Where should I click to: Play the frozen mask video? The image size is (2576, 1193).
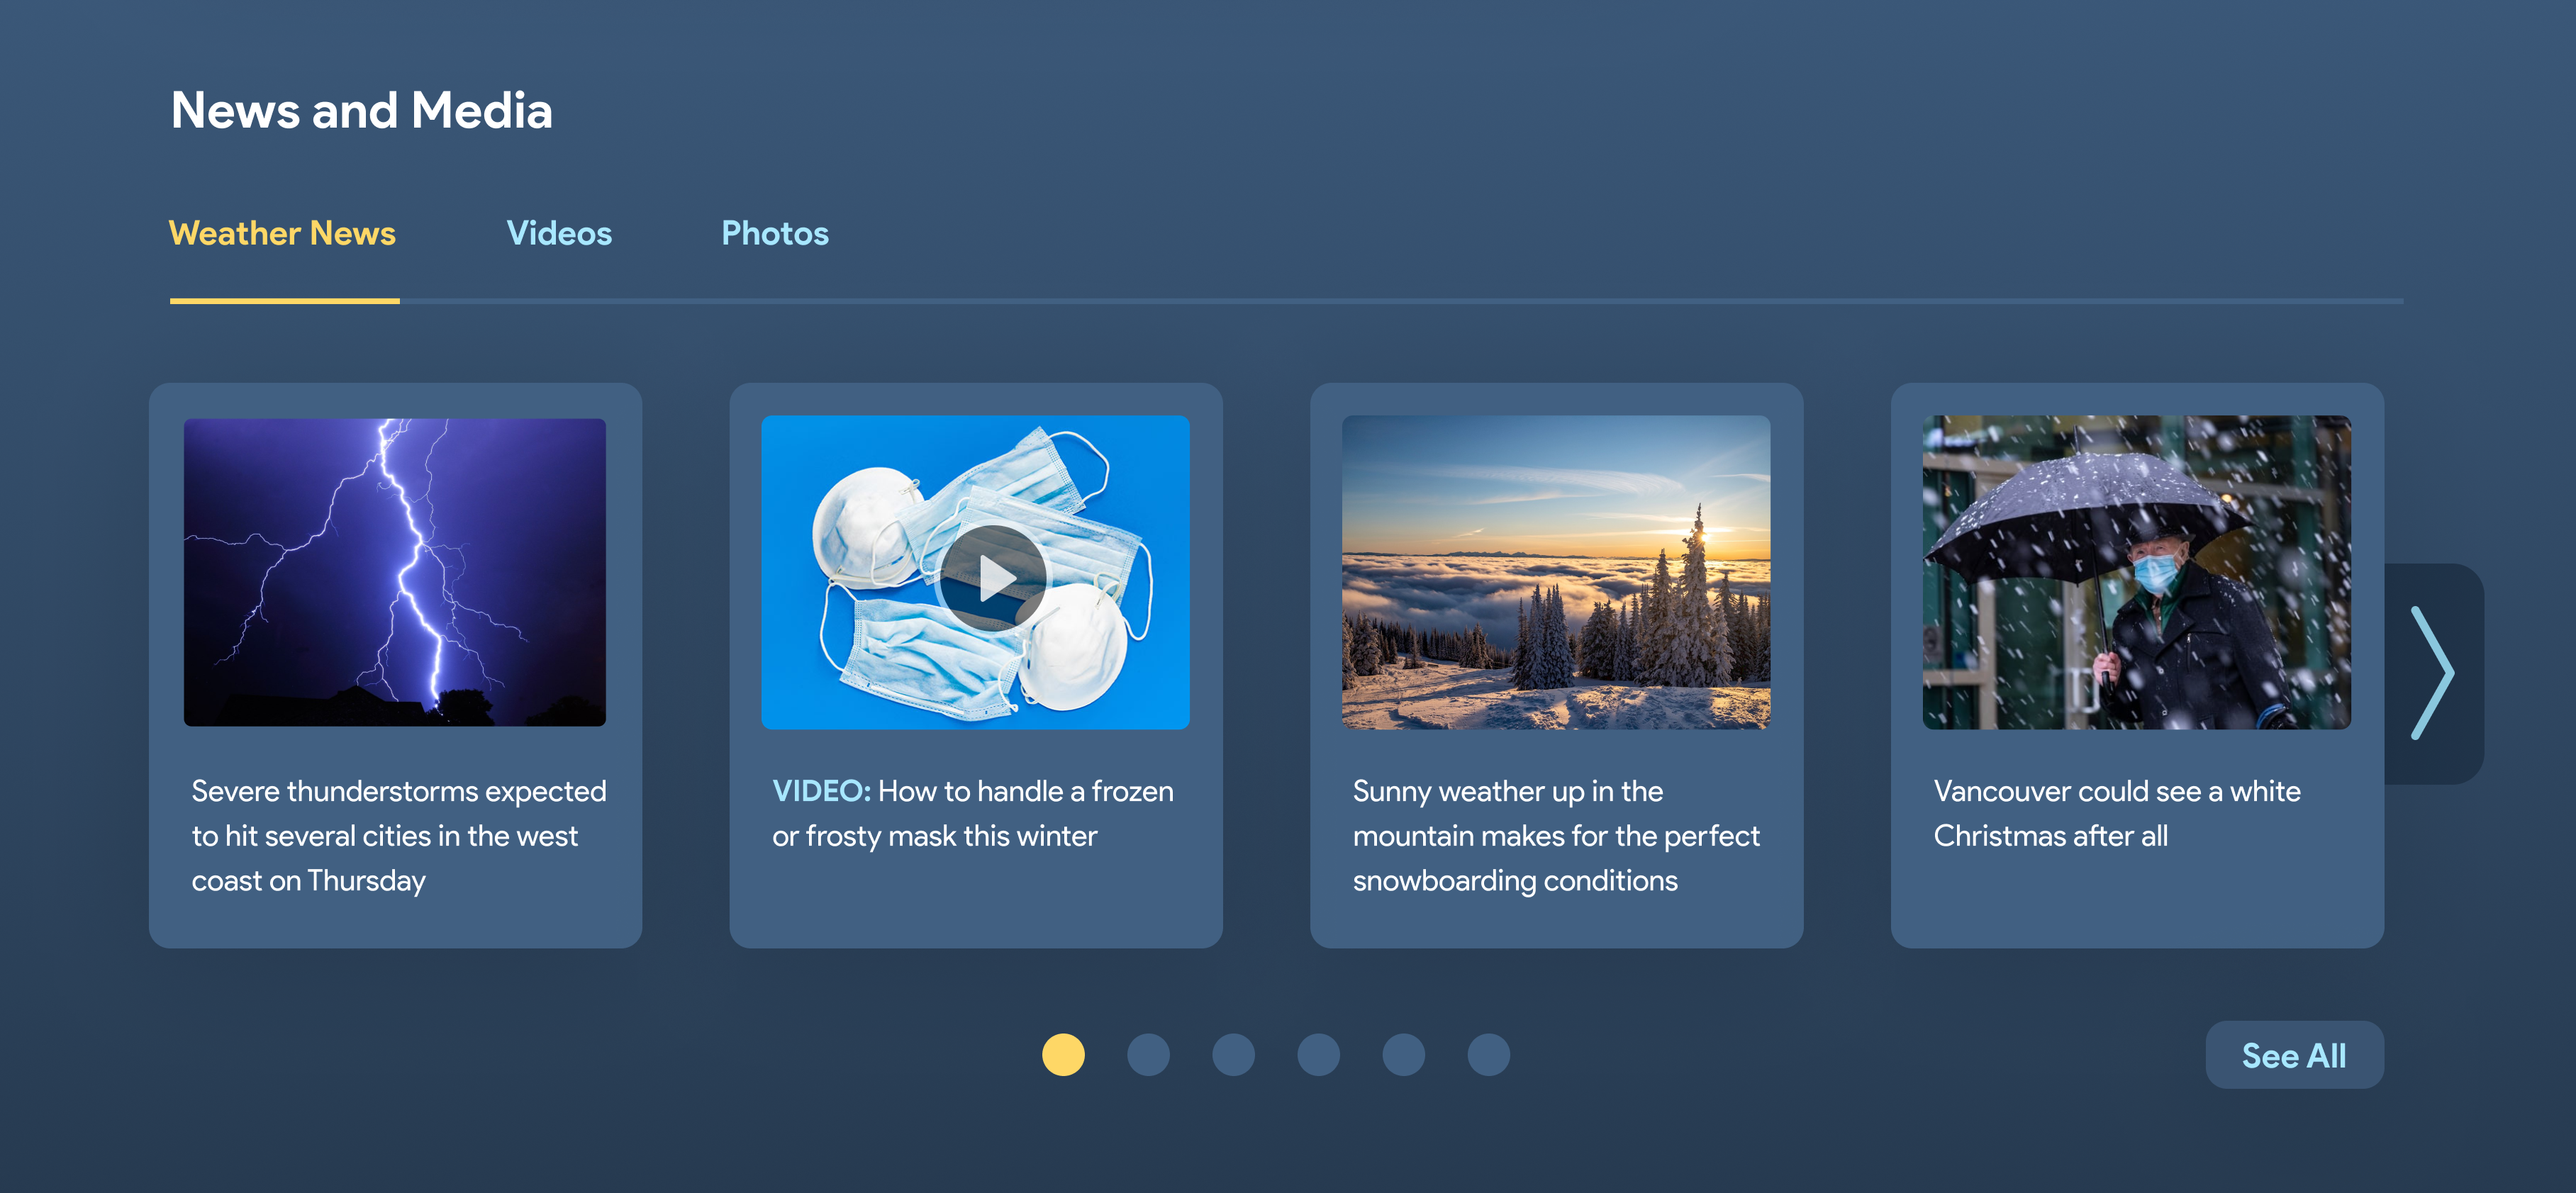992,578
